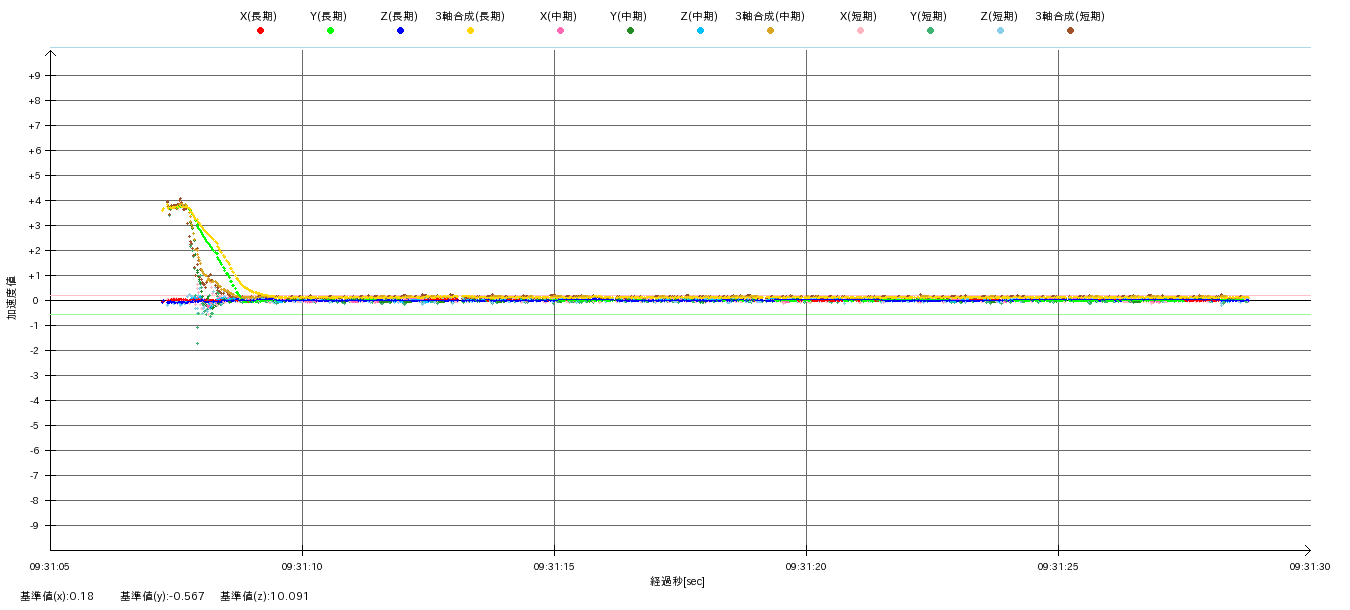1350x610 pixels.
Task: Click the light blue Z(短期) legend dot
Action: coord(1000,31)
